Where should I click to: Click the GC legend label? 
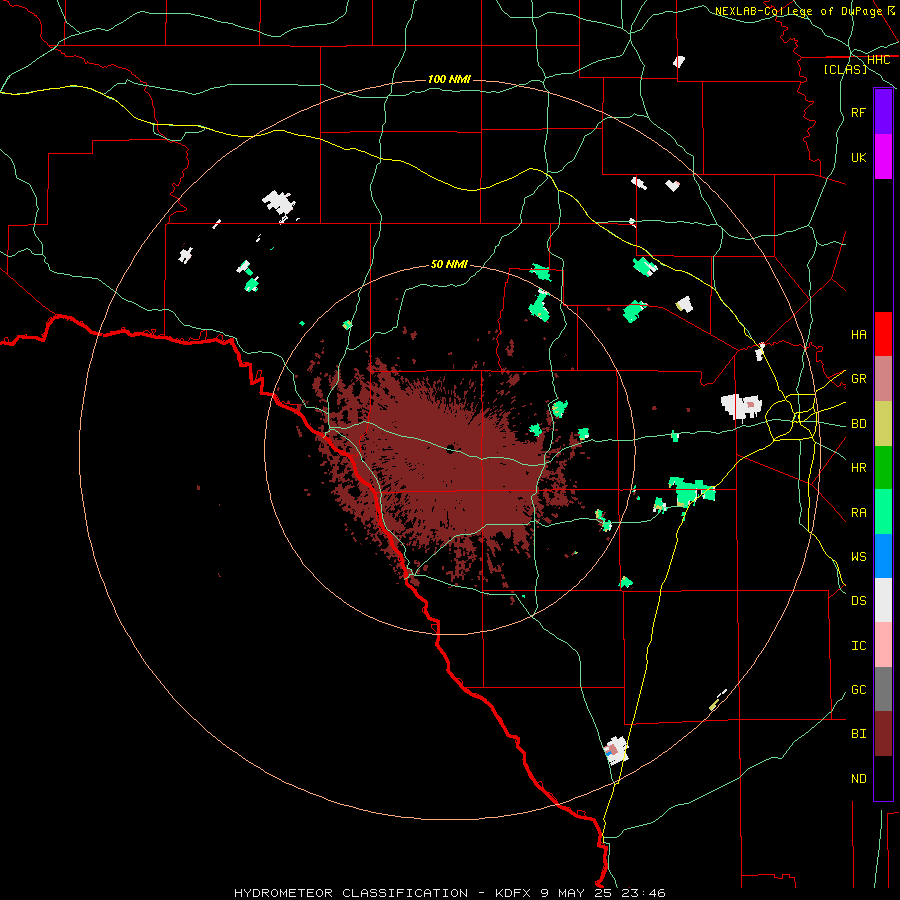click(x=858, y=689)
